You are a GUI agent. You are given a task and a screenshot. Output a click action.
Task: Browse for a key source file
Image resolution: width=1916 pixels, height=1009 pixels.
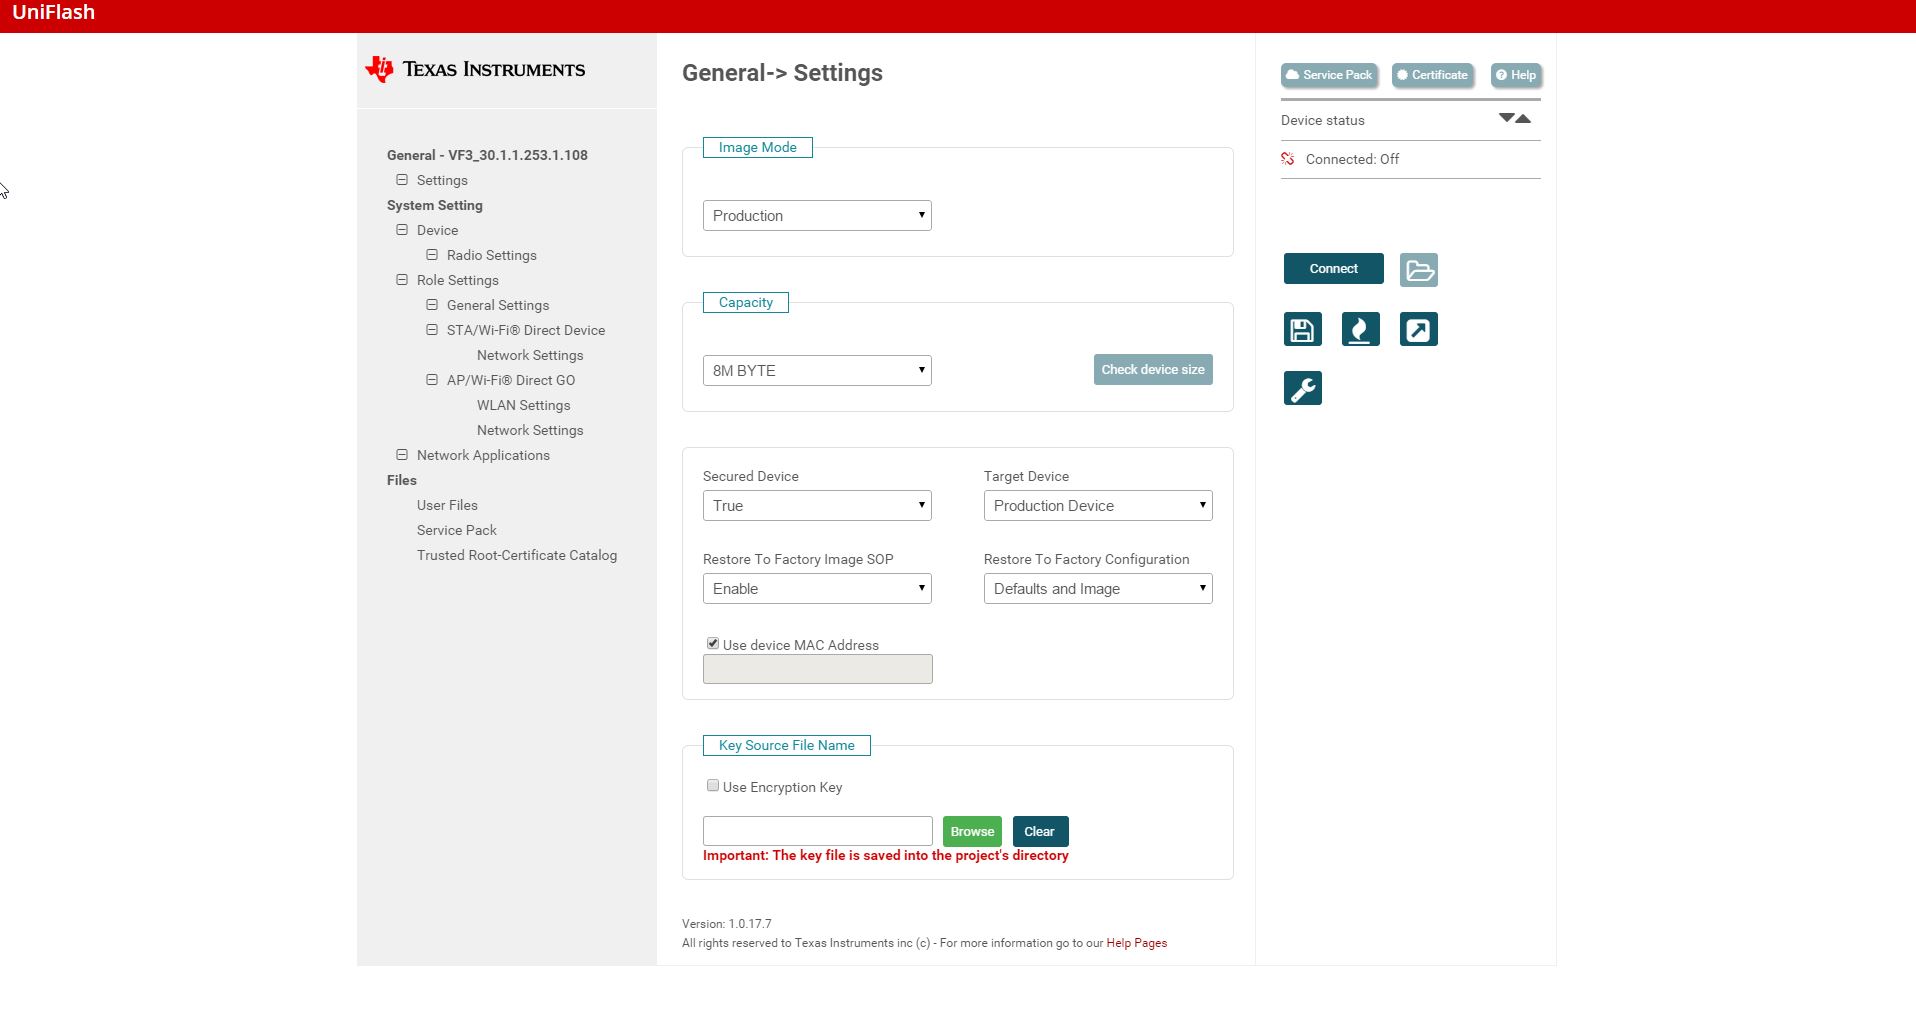(x=972, y=832)
